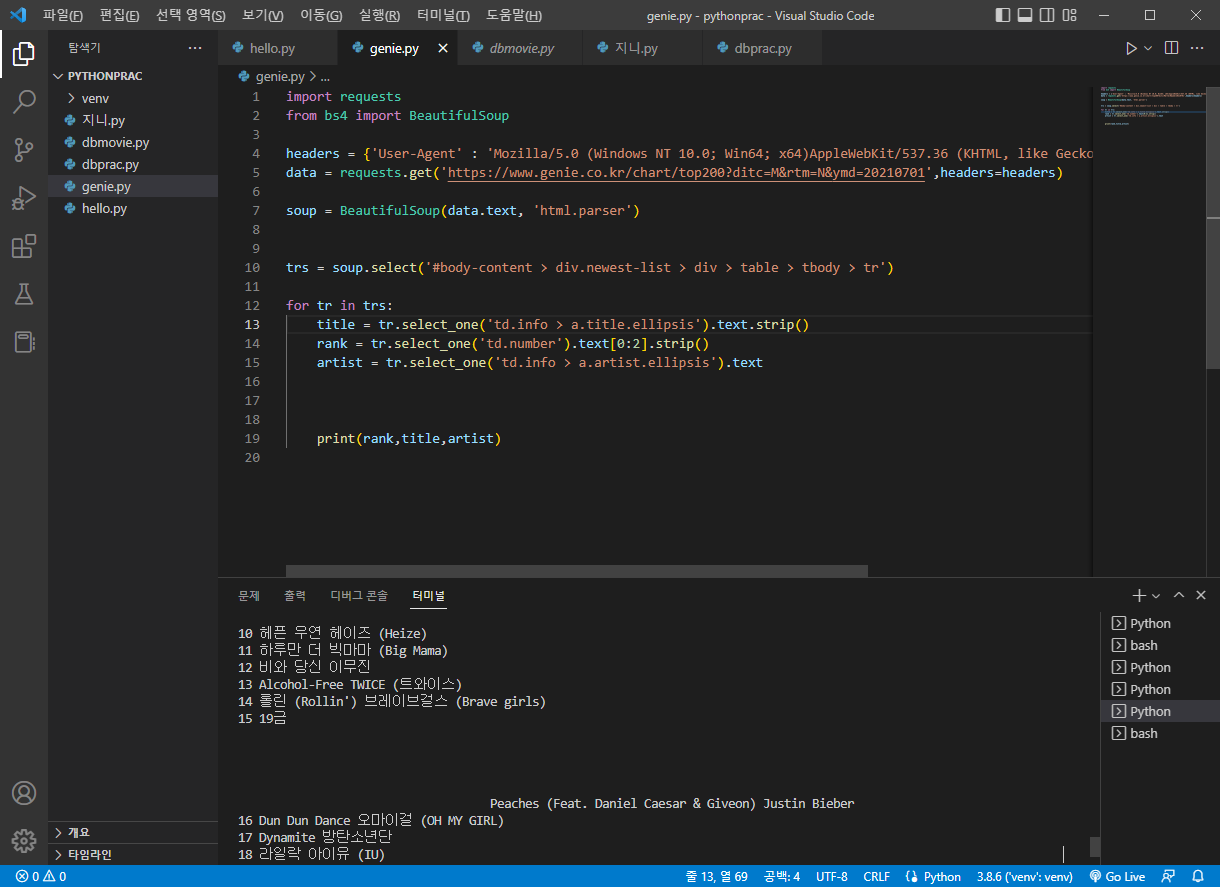Click the editor horizontal scrollbar
The height and width of the screenshot is (887, 1220).
pyautogui.click(x=577, y=571)
